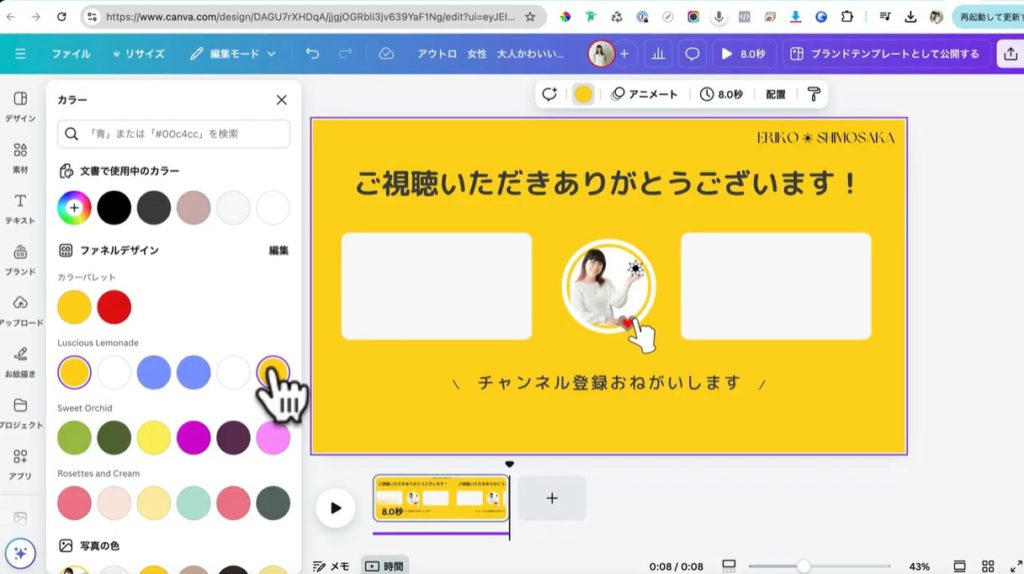Open the お絵描き (Draw) sidebar tool

click(20, 361)
